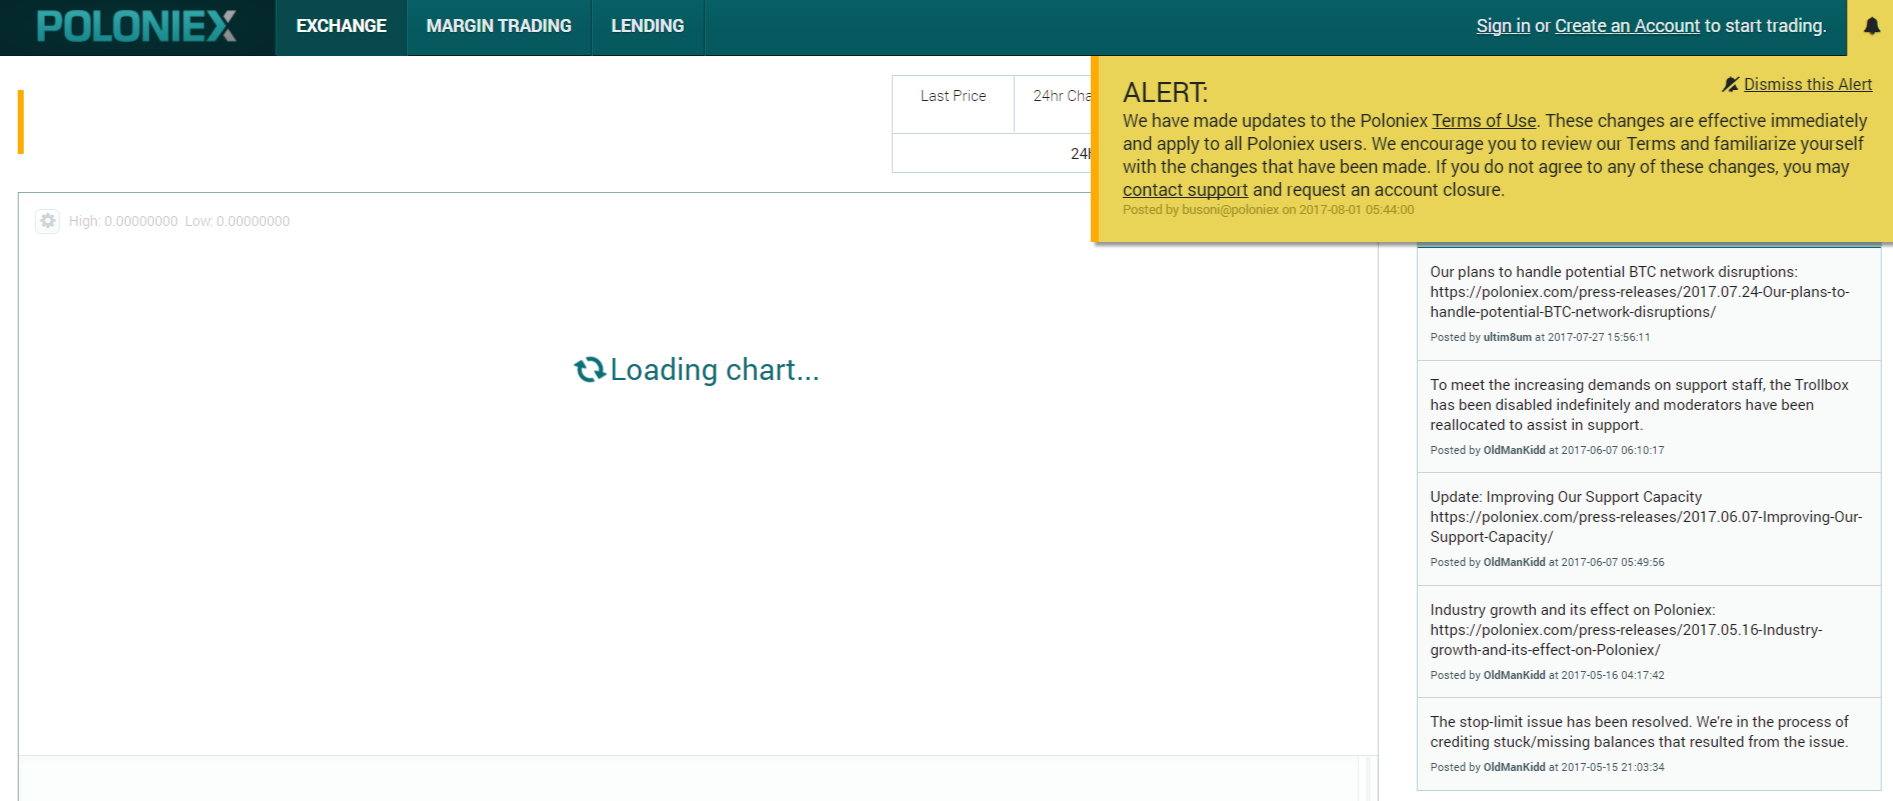The height and width of the screenshot is (801, 1893).
Task: Click the chart settings gear icon
Action: pyautogui.click(x=47, y=221)
